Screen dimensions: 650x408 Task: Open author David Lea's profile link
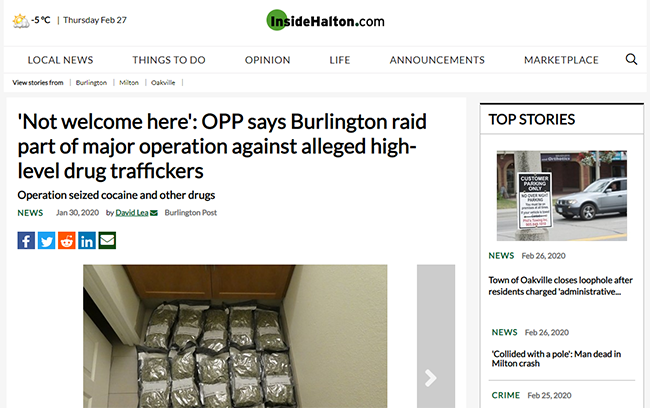pos(132,213)
